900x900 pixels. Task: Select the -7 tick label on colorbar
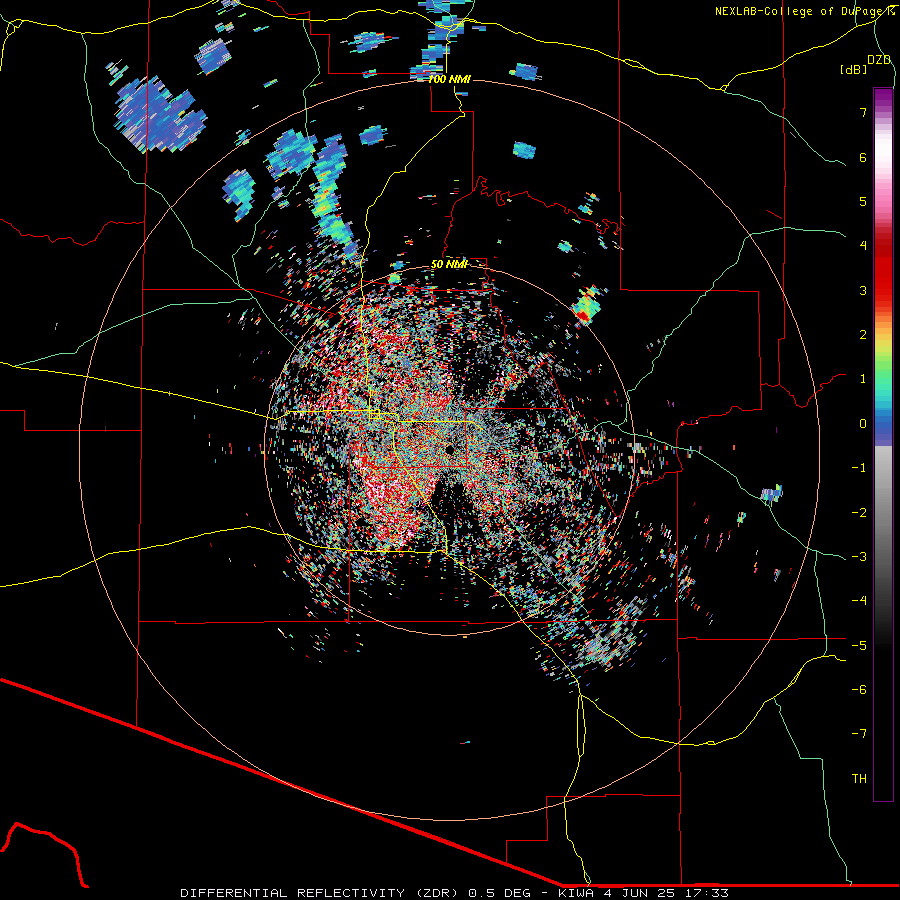(859, 734)
